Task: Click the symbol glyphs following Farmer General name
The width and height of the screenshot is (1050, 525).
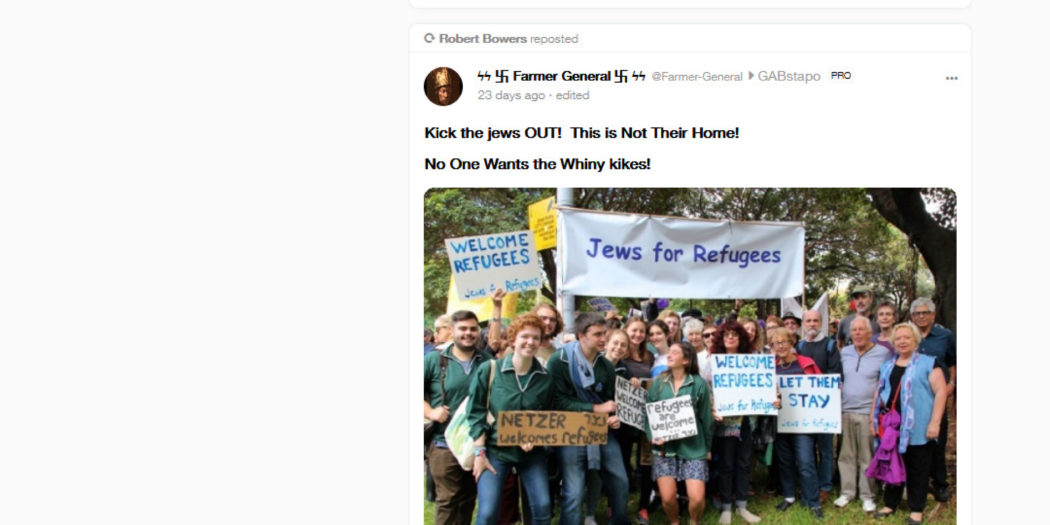Action: coord(630,76)
